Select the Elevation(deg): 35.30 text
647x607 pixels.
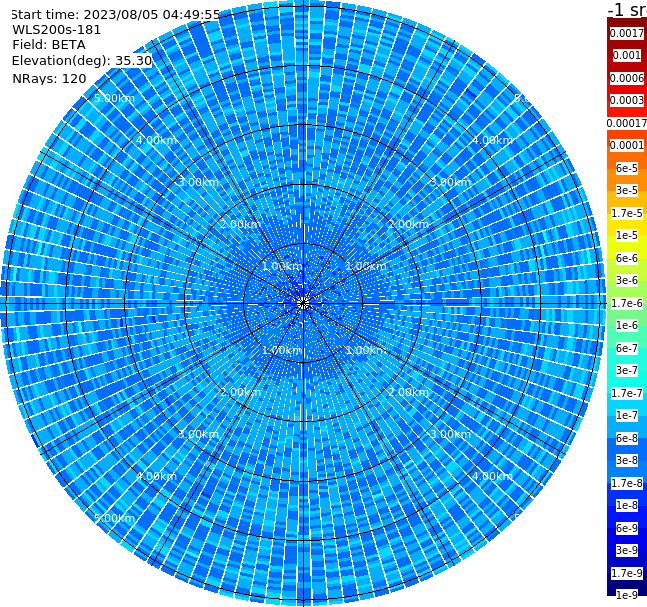[x=82, y=61]
